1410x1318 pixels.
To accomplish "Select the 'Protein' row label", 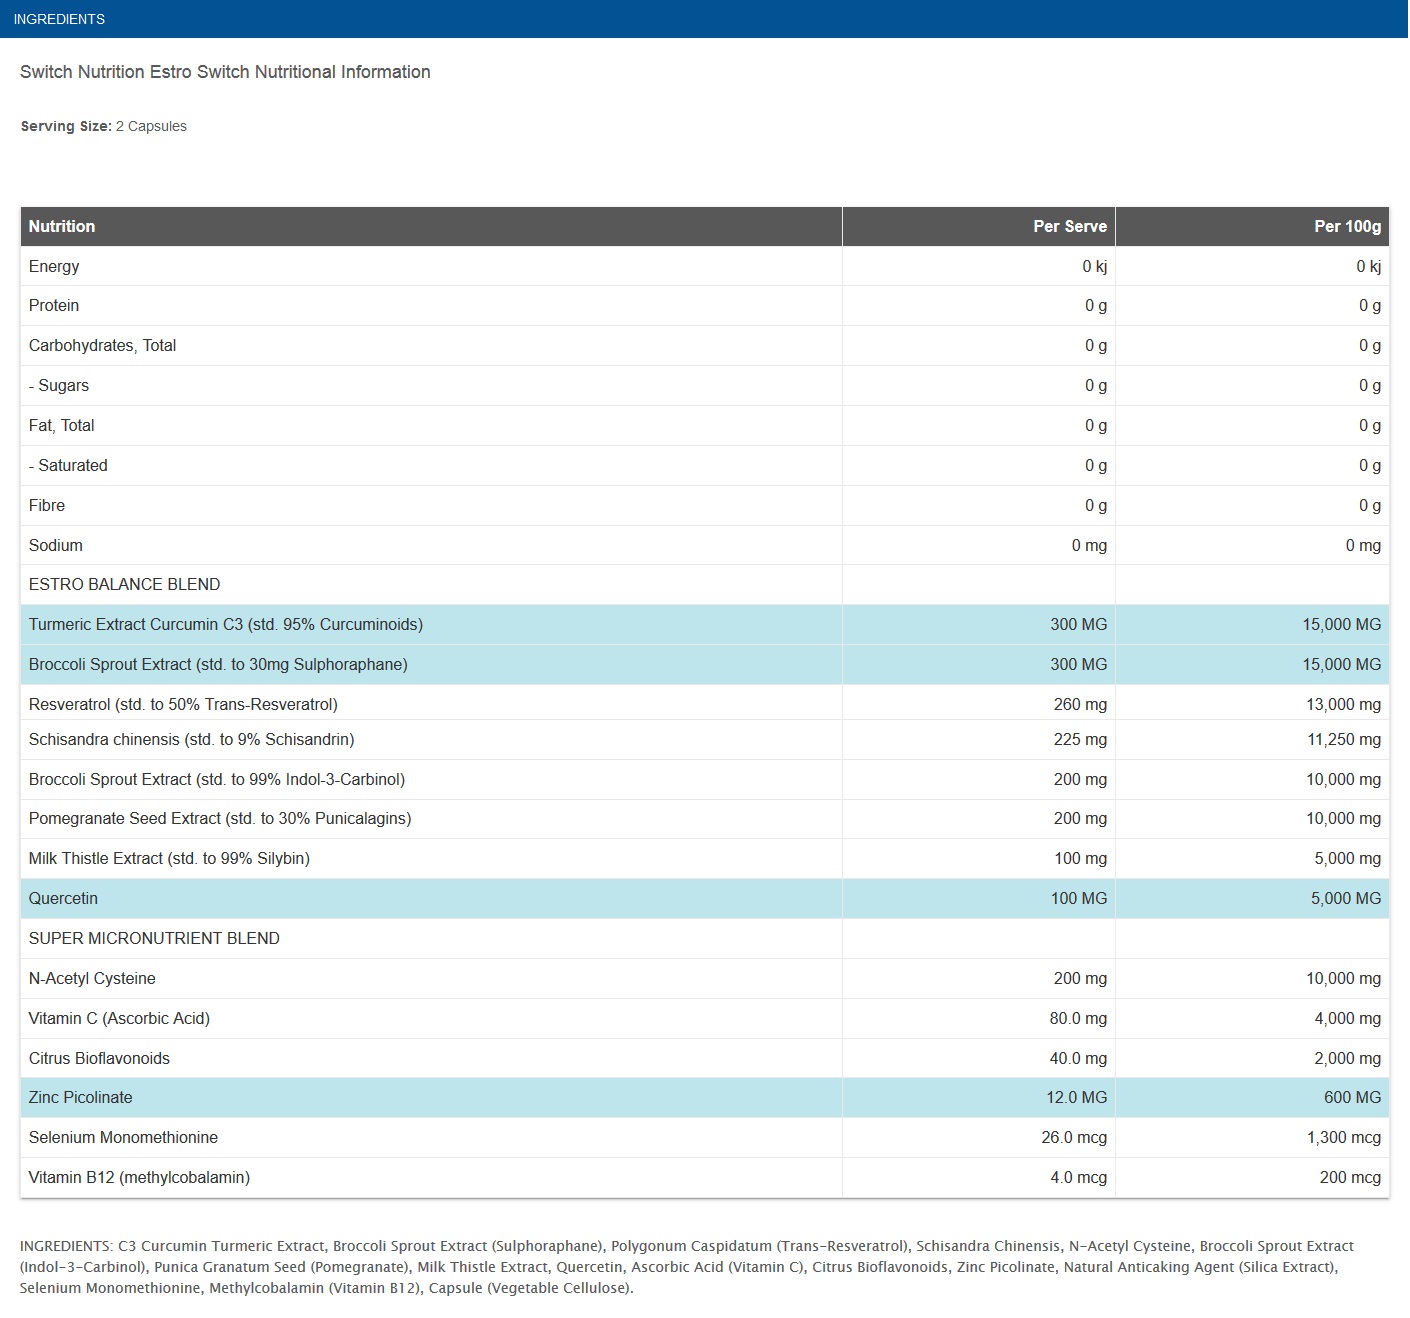I will (x=54, y=306).
